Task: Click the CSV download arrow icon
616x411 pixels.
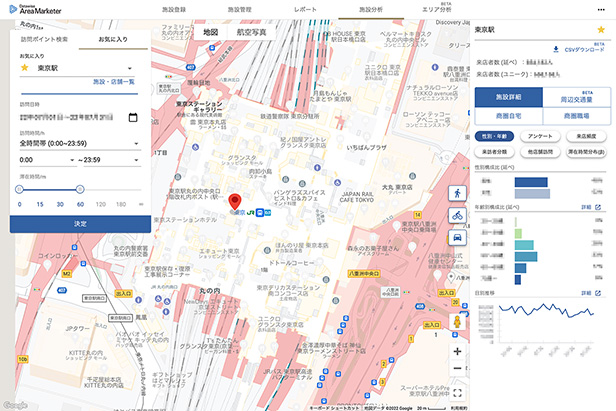Action: 556,50
